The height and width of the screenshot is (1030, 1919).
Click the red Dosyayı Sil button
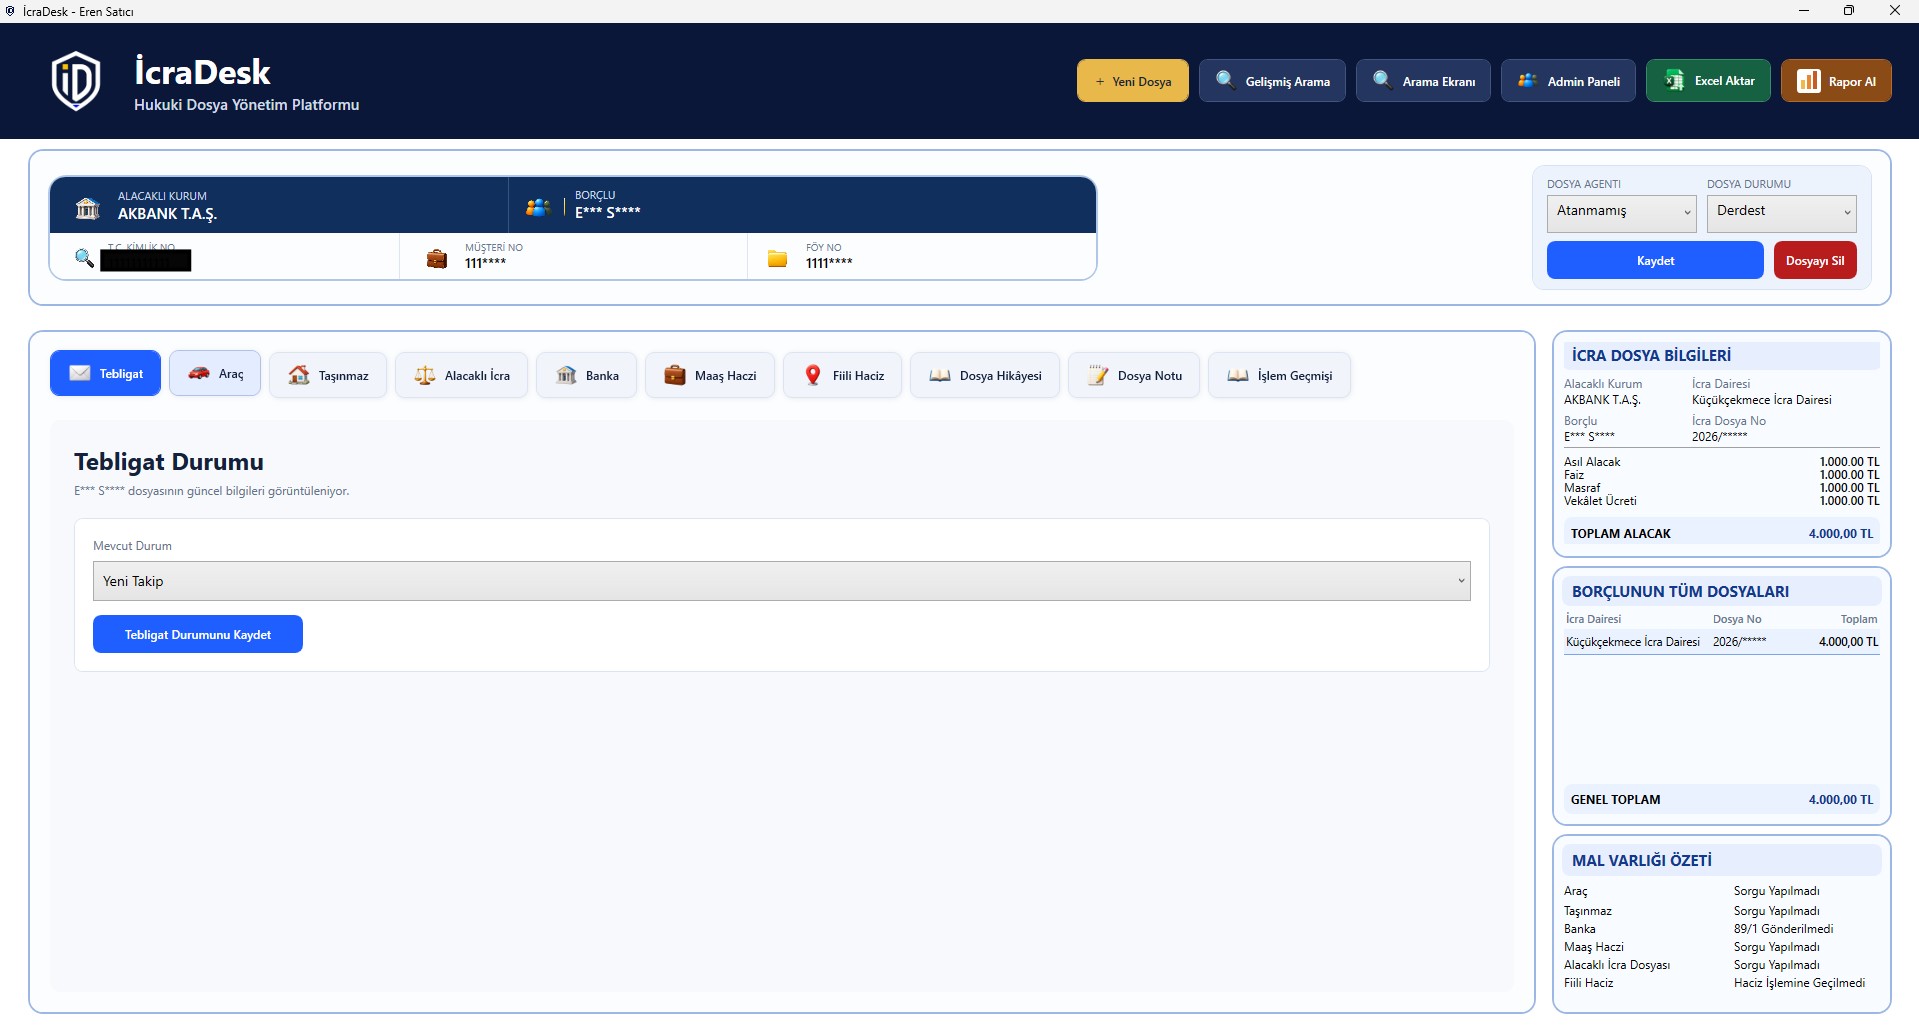[1815, 260]
